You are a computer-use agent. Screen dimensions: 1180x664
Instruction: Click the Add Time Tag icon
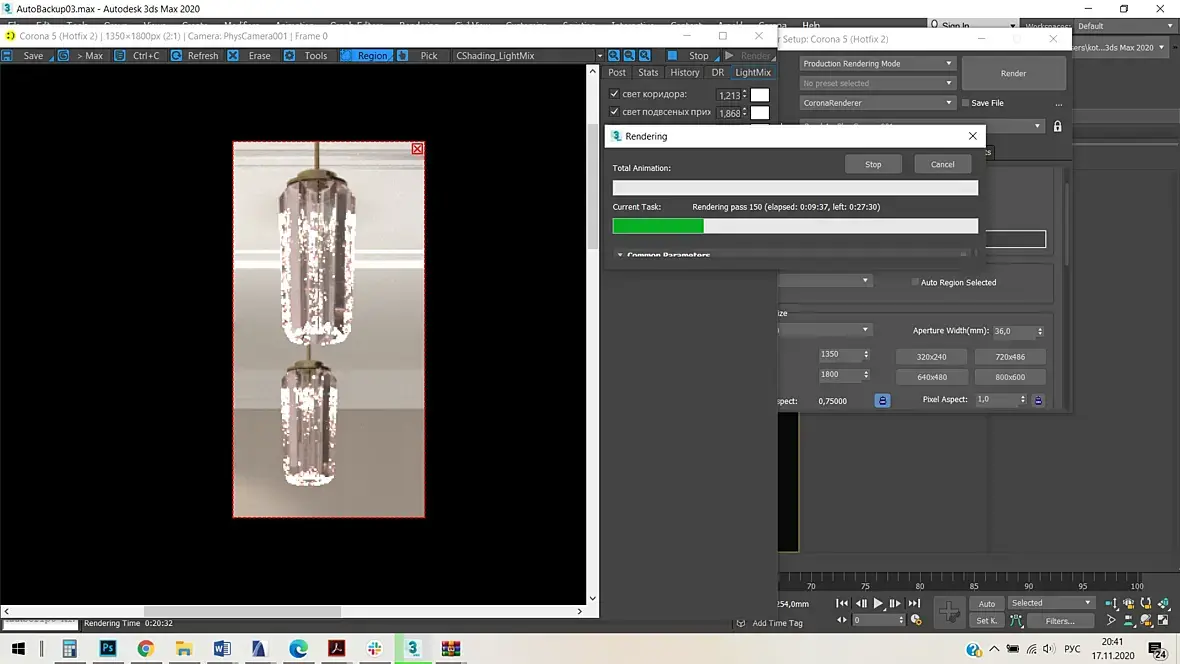[x=741, y=623]
